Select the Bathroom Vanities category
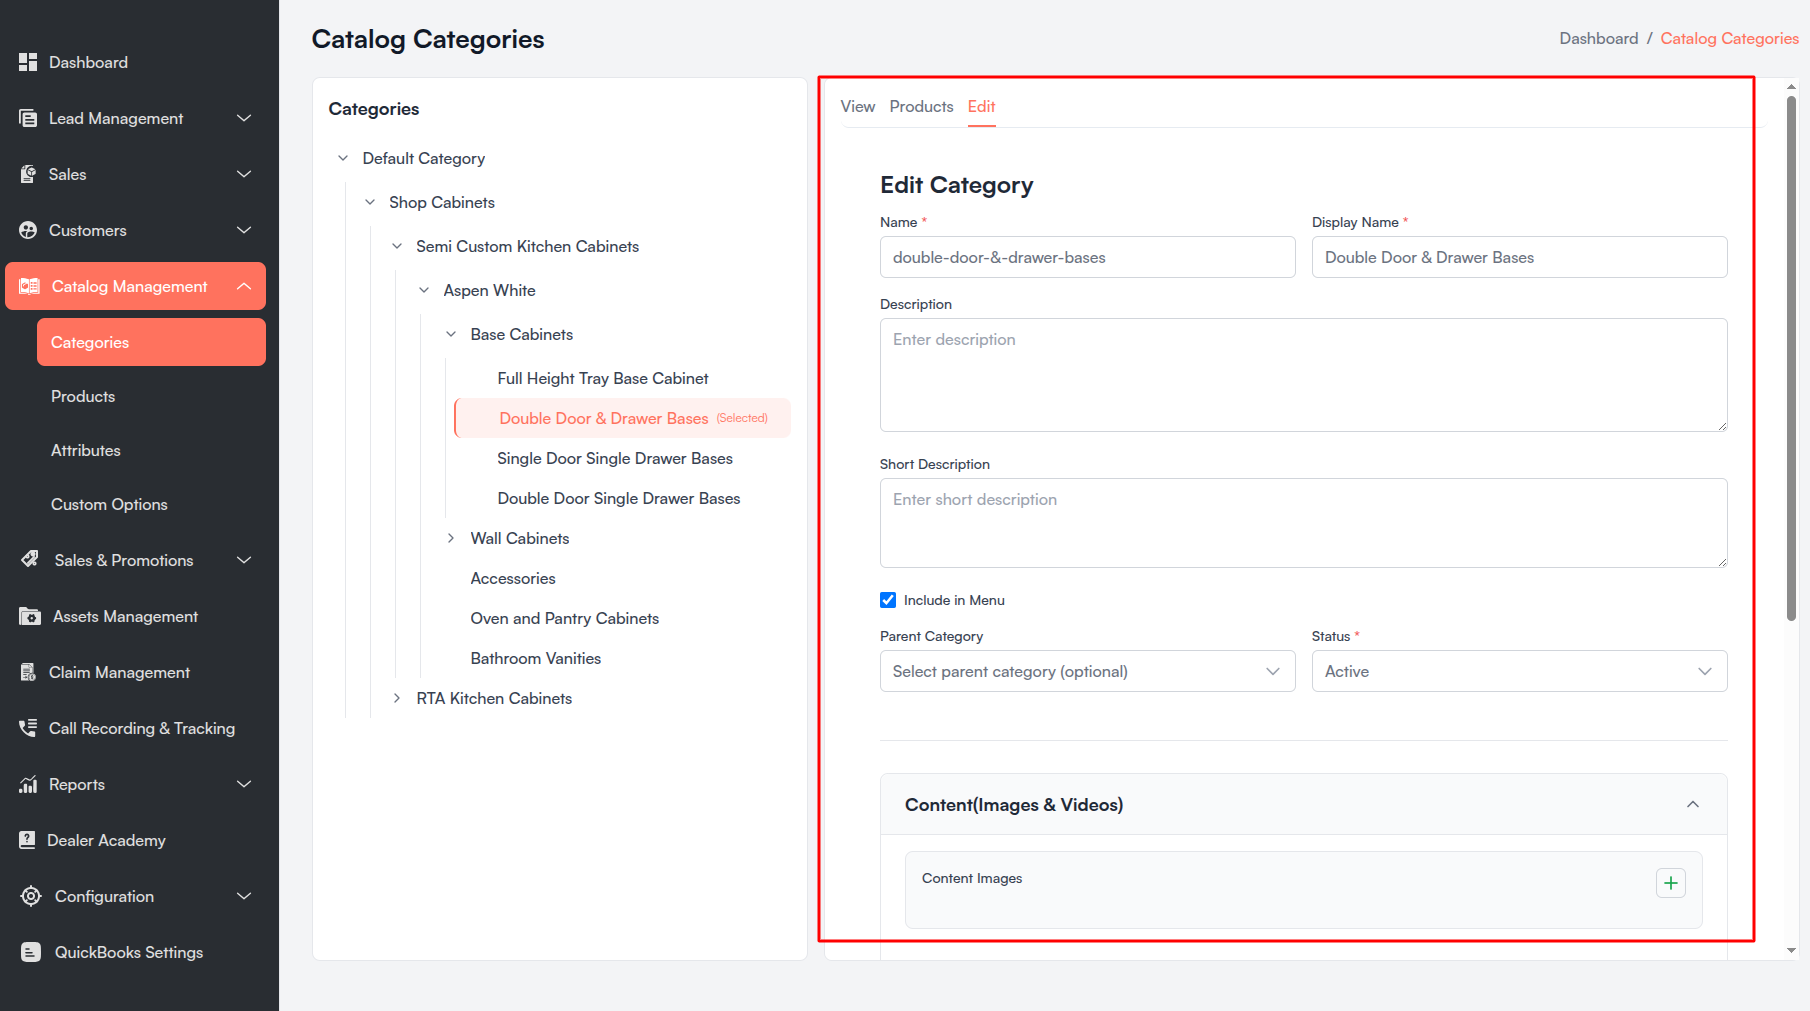The height and width of the screenshot is (1011, 1810). (536, 658)
